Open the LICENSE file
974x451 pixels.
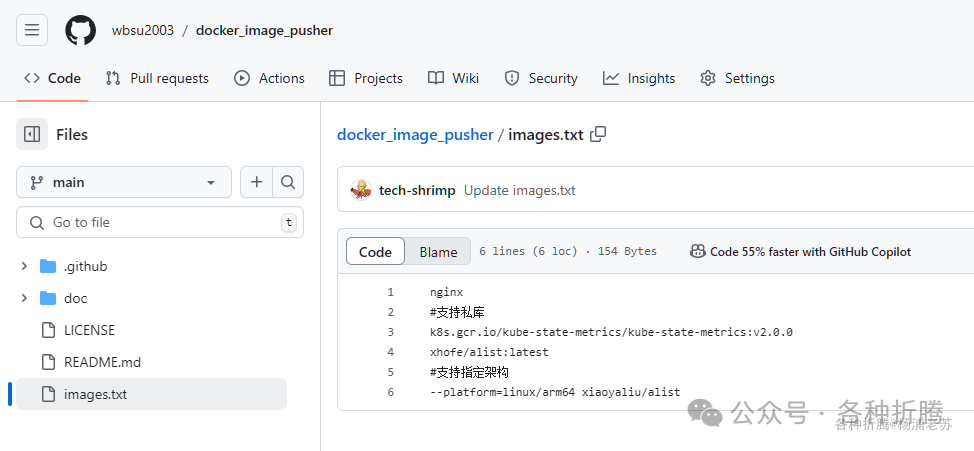[89, 330]
